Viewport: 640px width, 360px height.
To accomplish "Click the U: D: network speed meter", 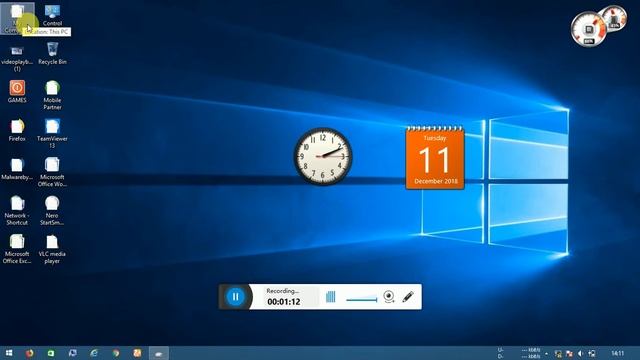I will coord(519,353).
